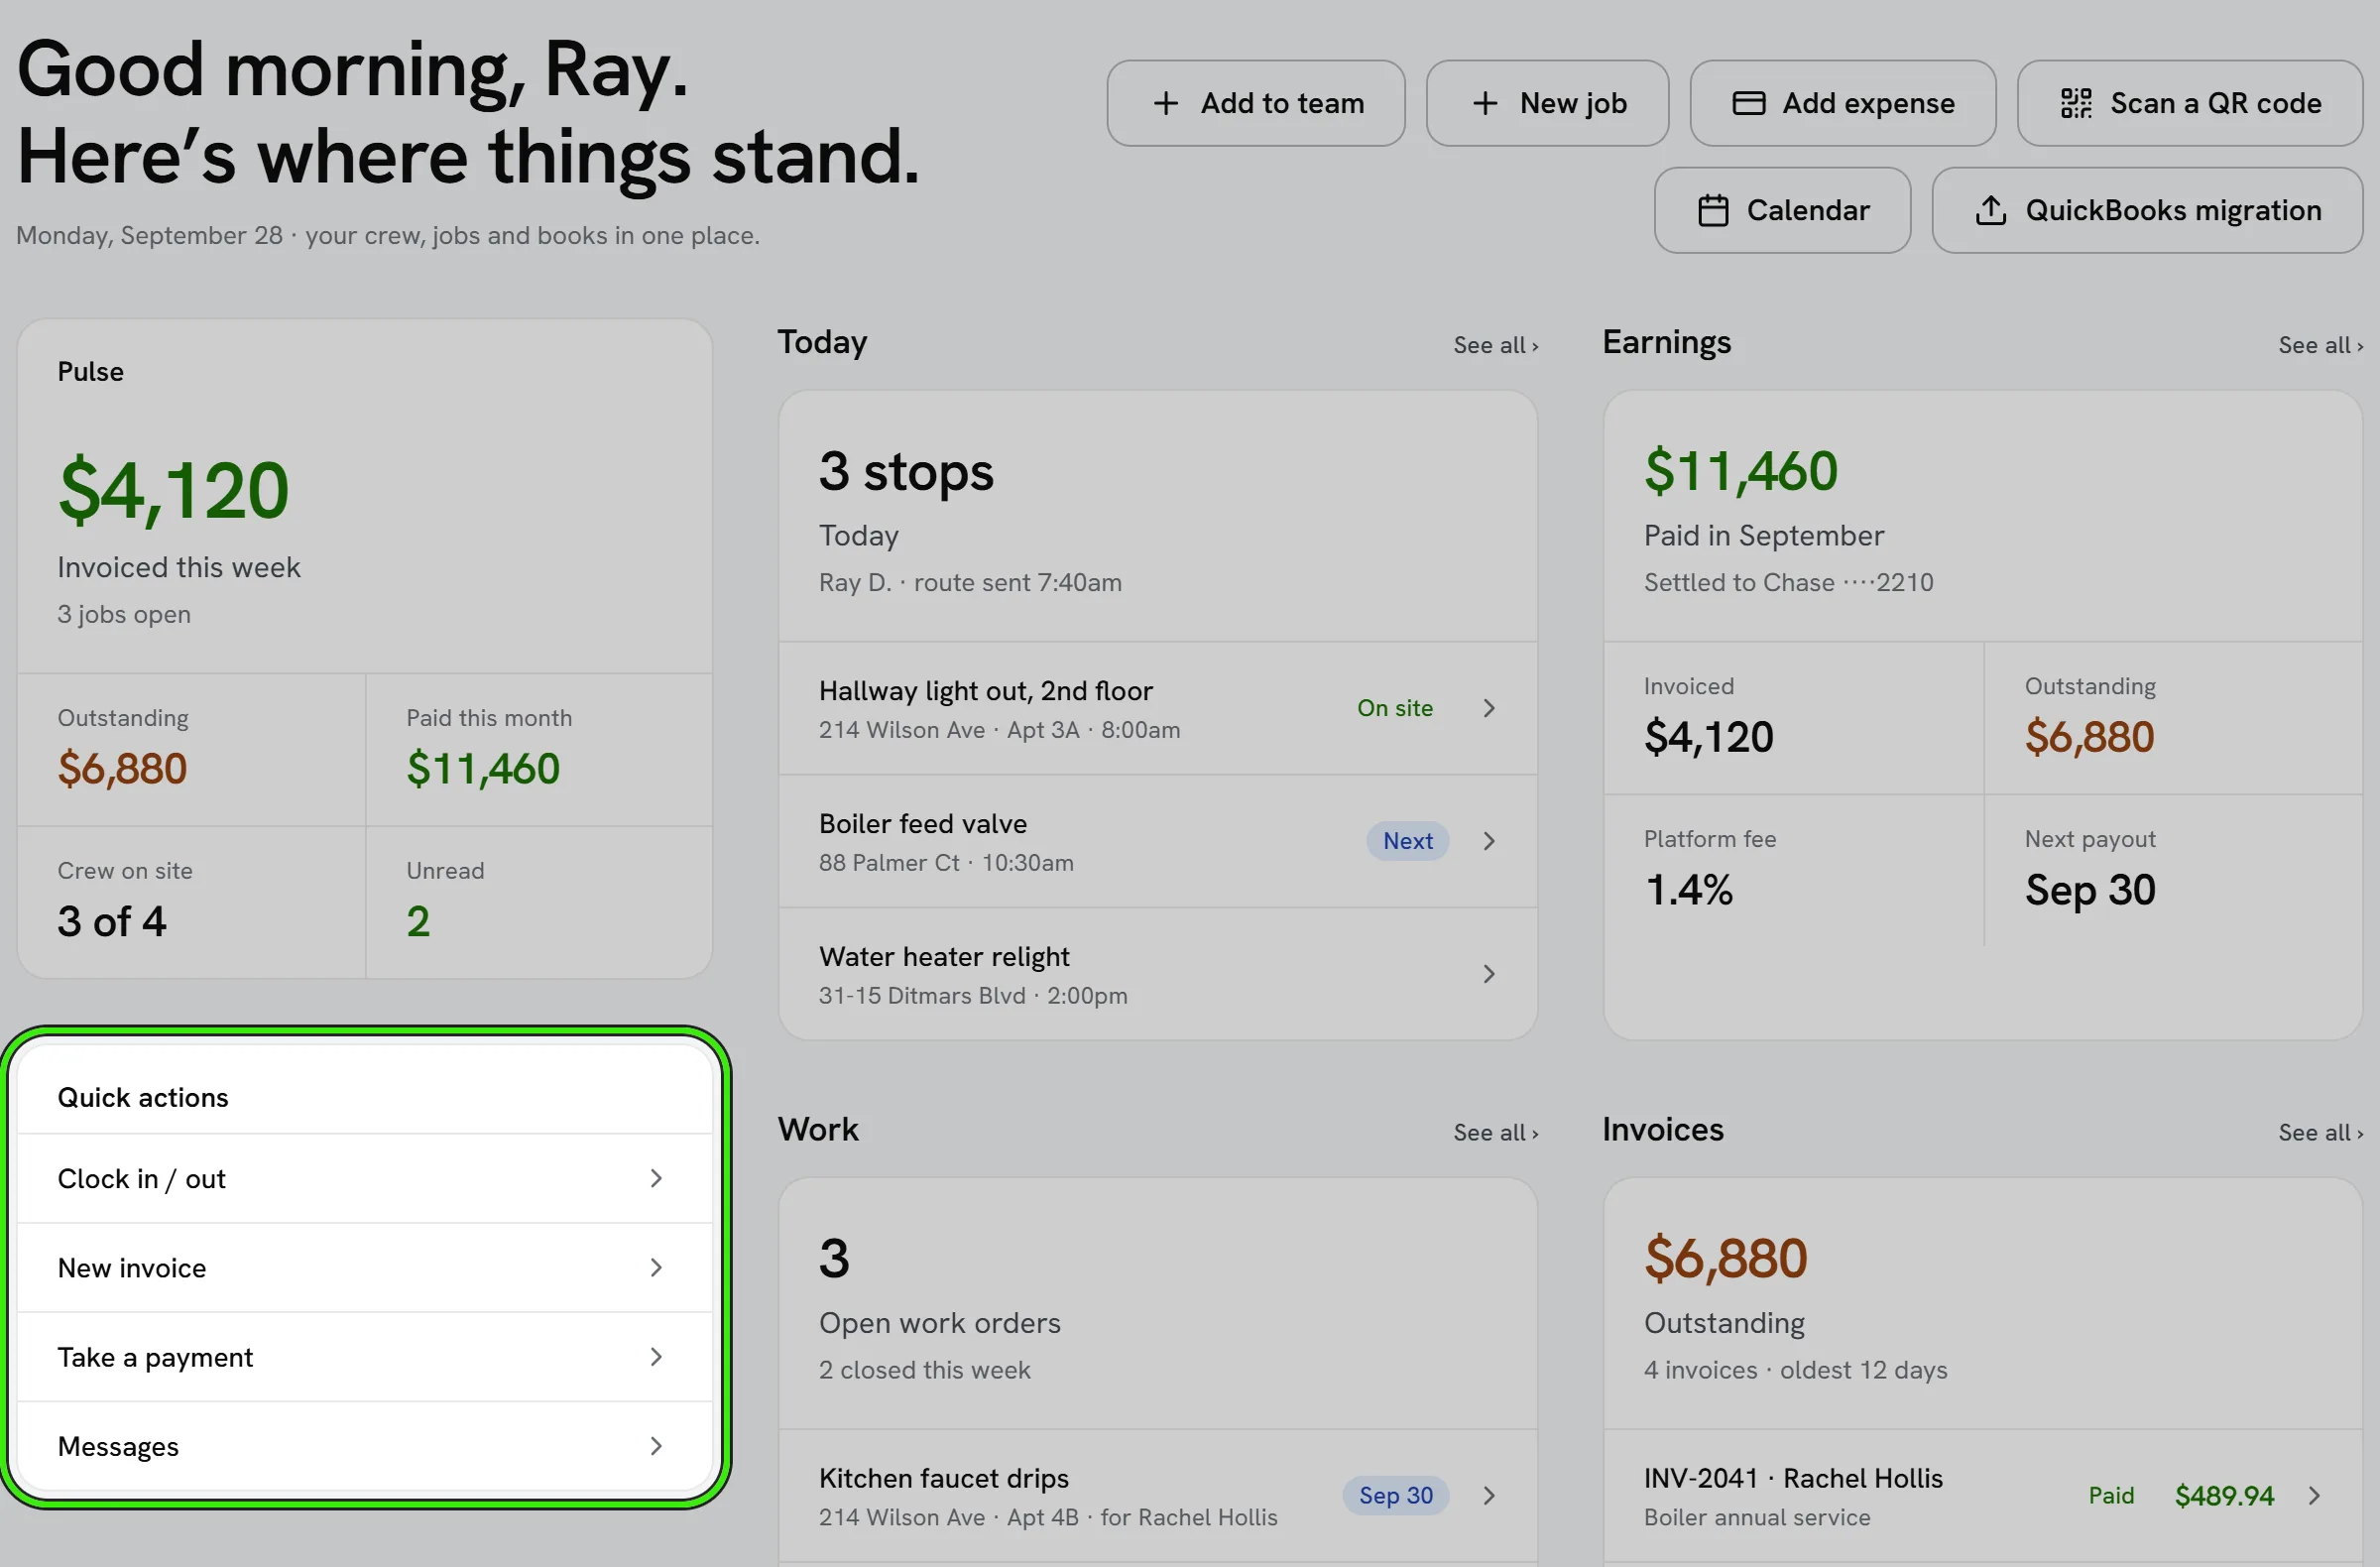Screen dimensions: 2380x1567
Task: Click the plus icon on Add to team
Action: click(x=1165, y=103)
